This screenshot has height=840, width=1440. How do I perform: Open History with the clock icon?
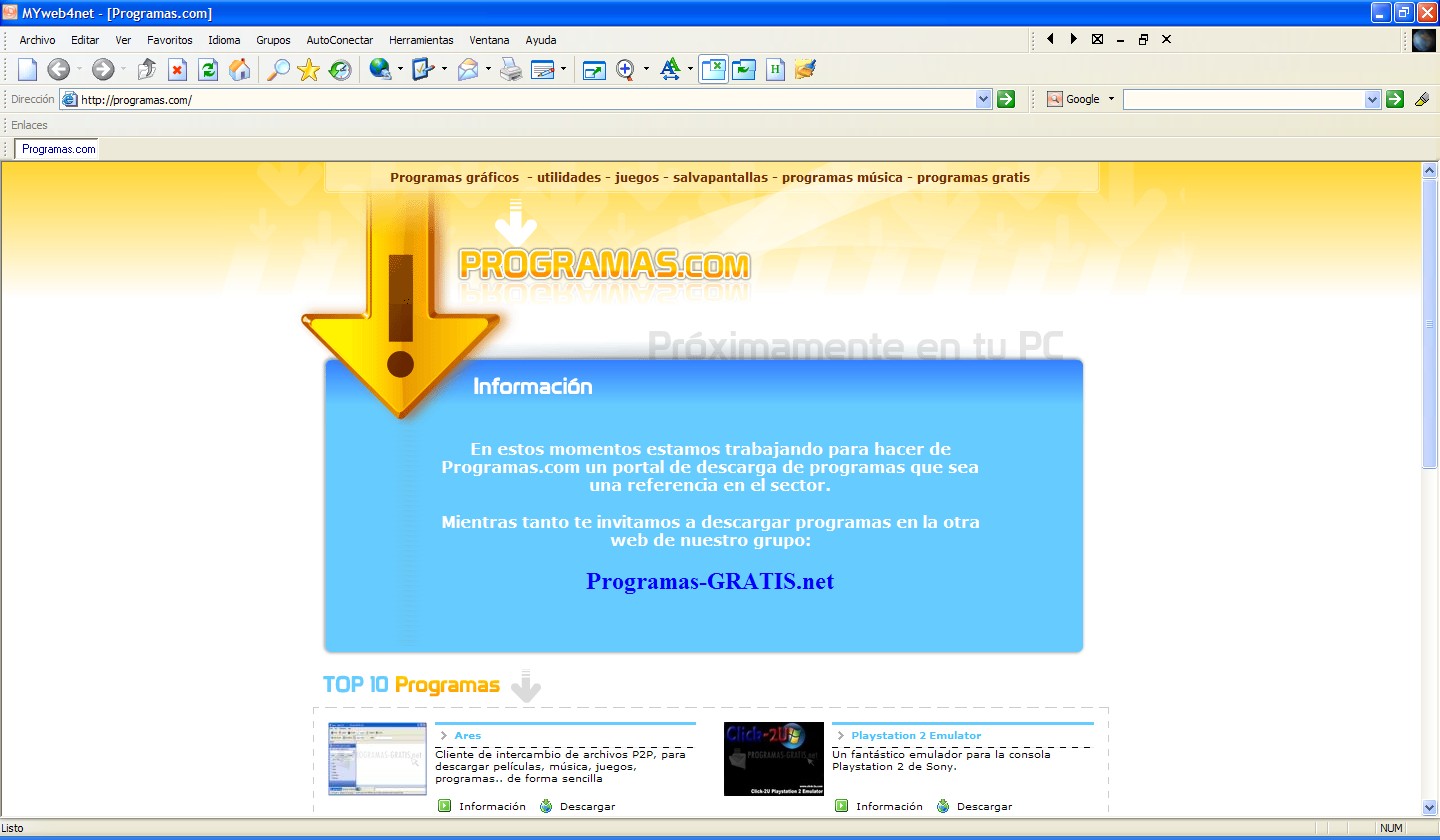(340, 70)
